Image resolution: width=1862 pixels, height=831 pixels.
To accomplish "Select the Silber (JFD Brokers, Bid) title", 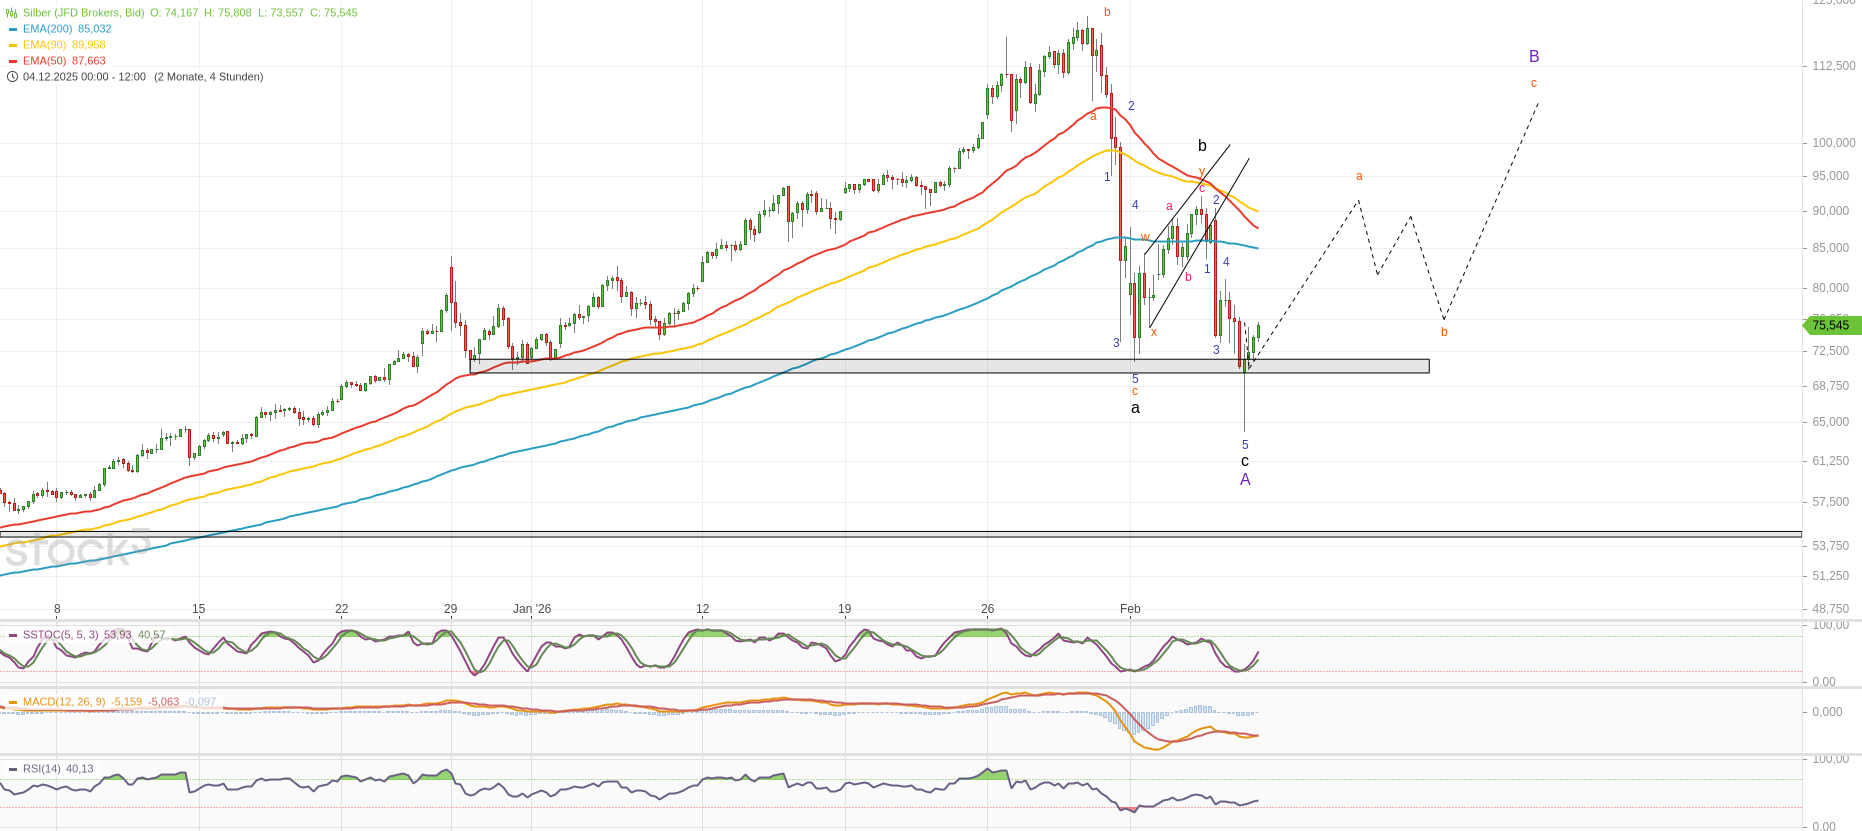I will click(x=84, y=13).
